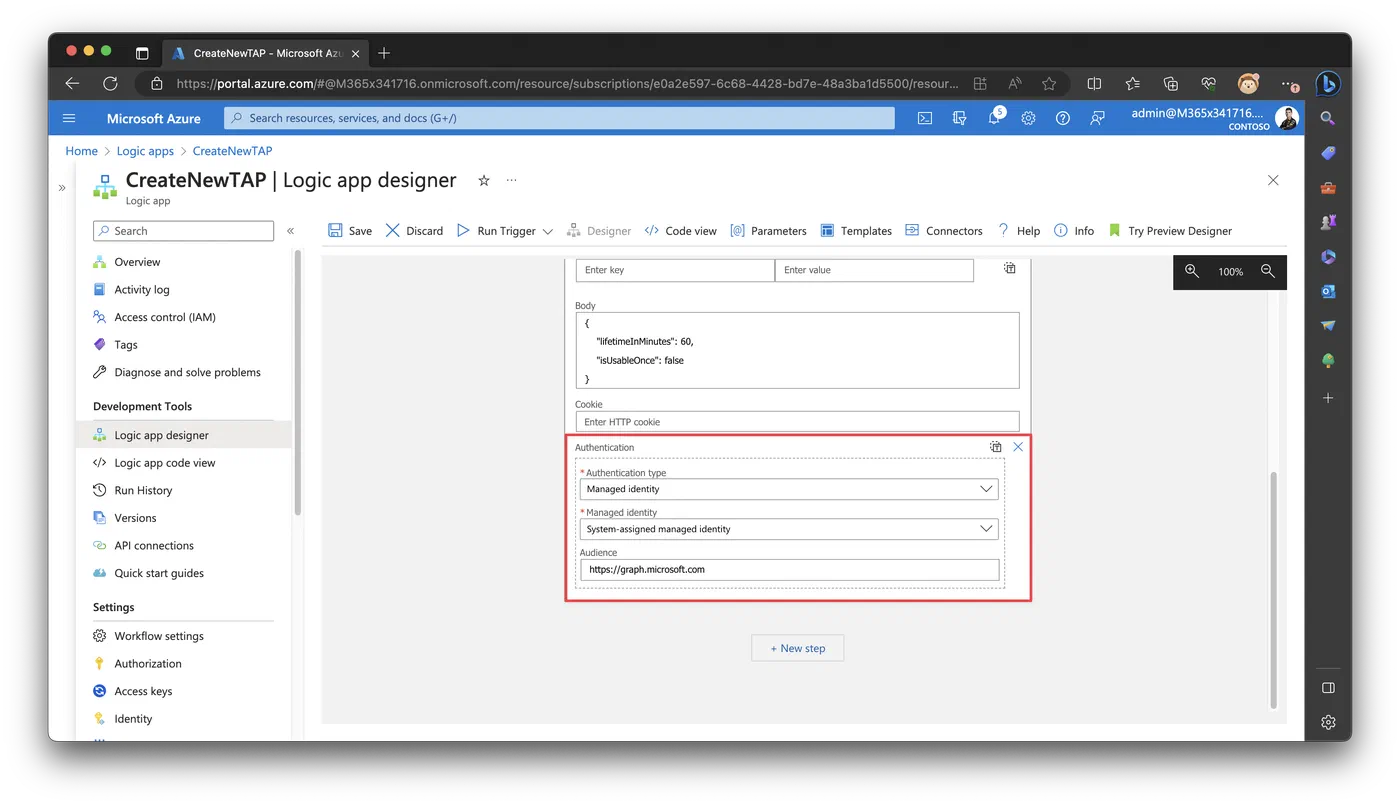Collapse the left navigation menu chevron
The height and width of the screenshot is (805, 1400).
pyautogui.click(x=291, y=231)
